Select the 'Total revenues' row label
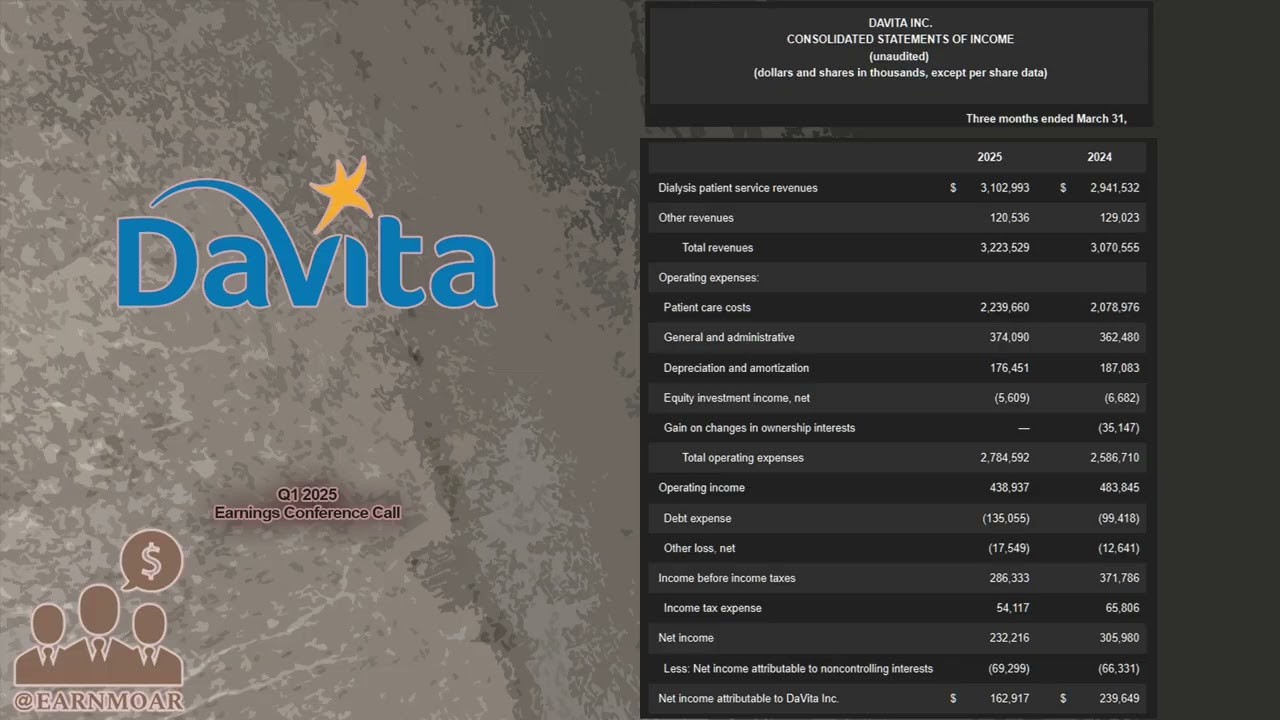This screenshot has width=1280, height=720. click(718, 248)
